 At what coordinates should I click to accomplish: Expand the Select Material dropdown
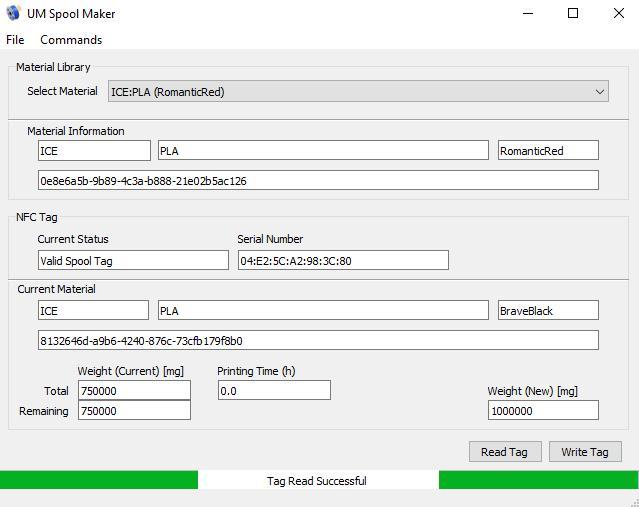click(x=358, y=91)
